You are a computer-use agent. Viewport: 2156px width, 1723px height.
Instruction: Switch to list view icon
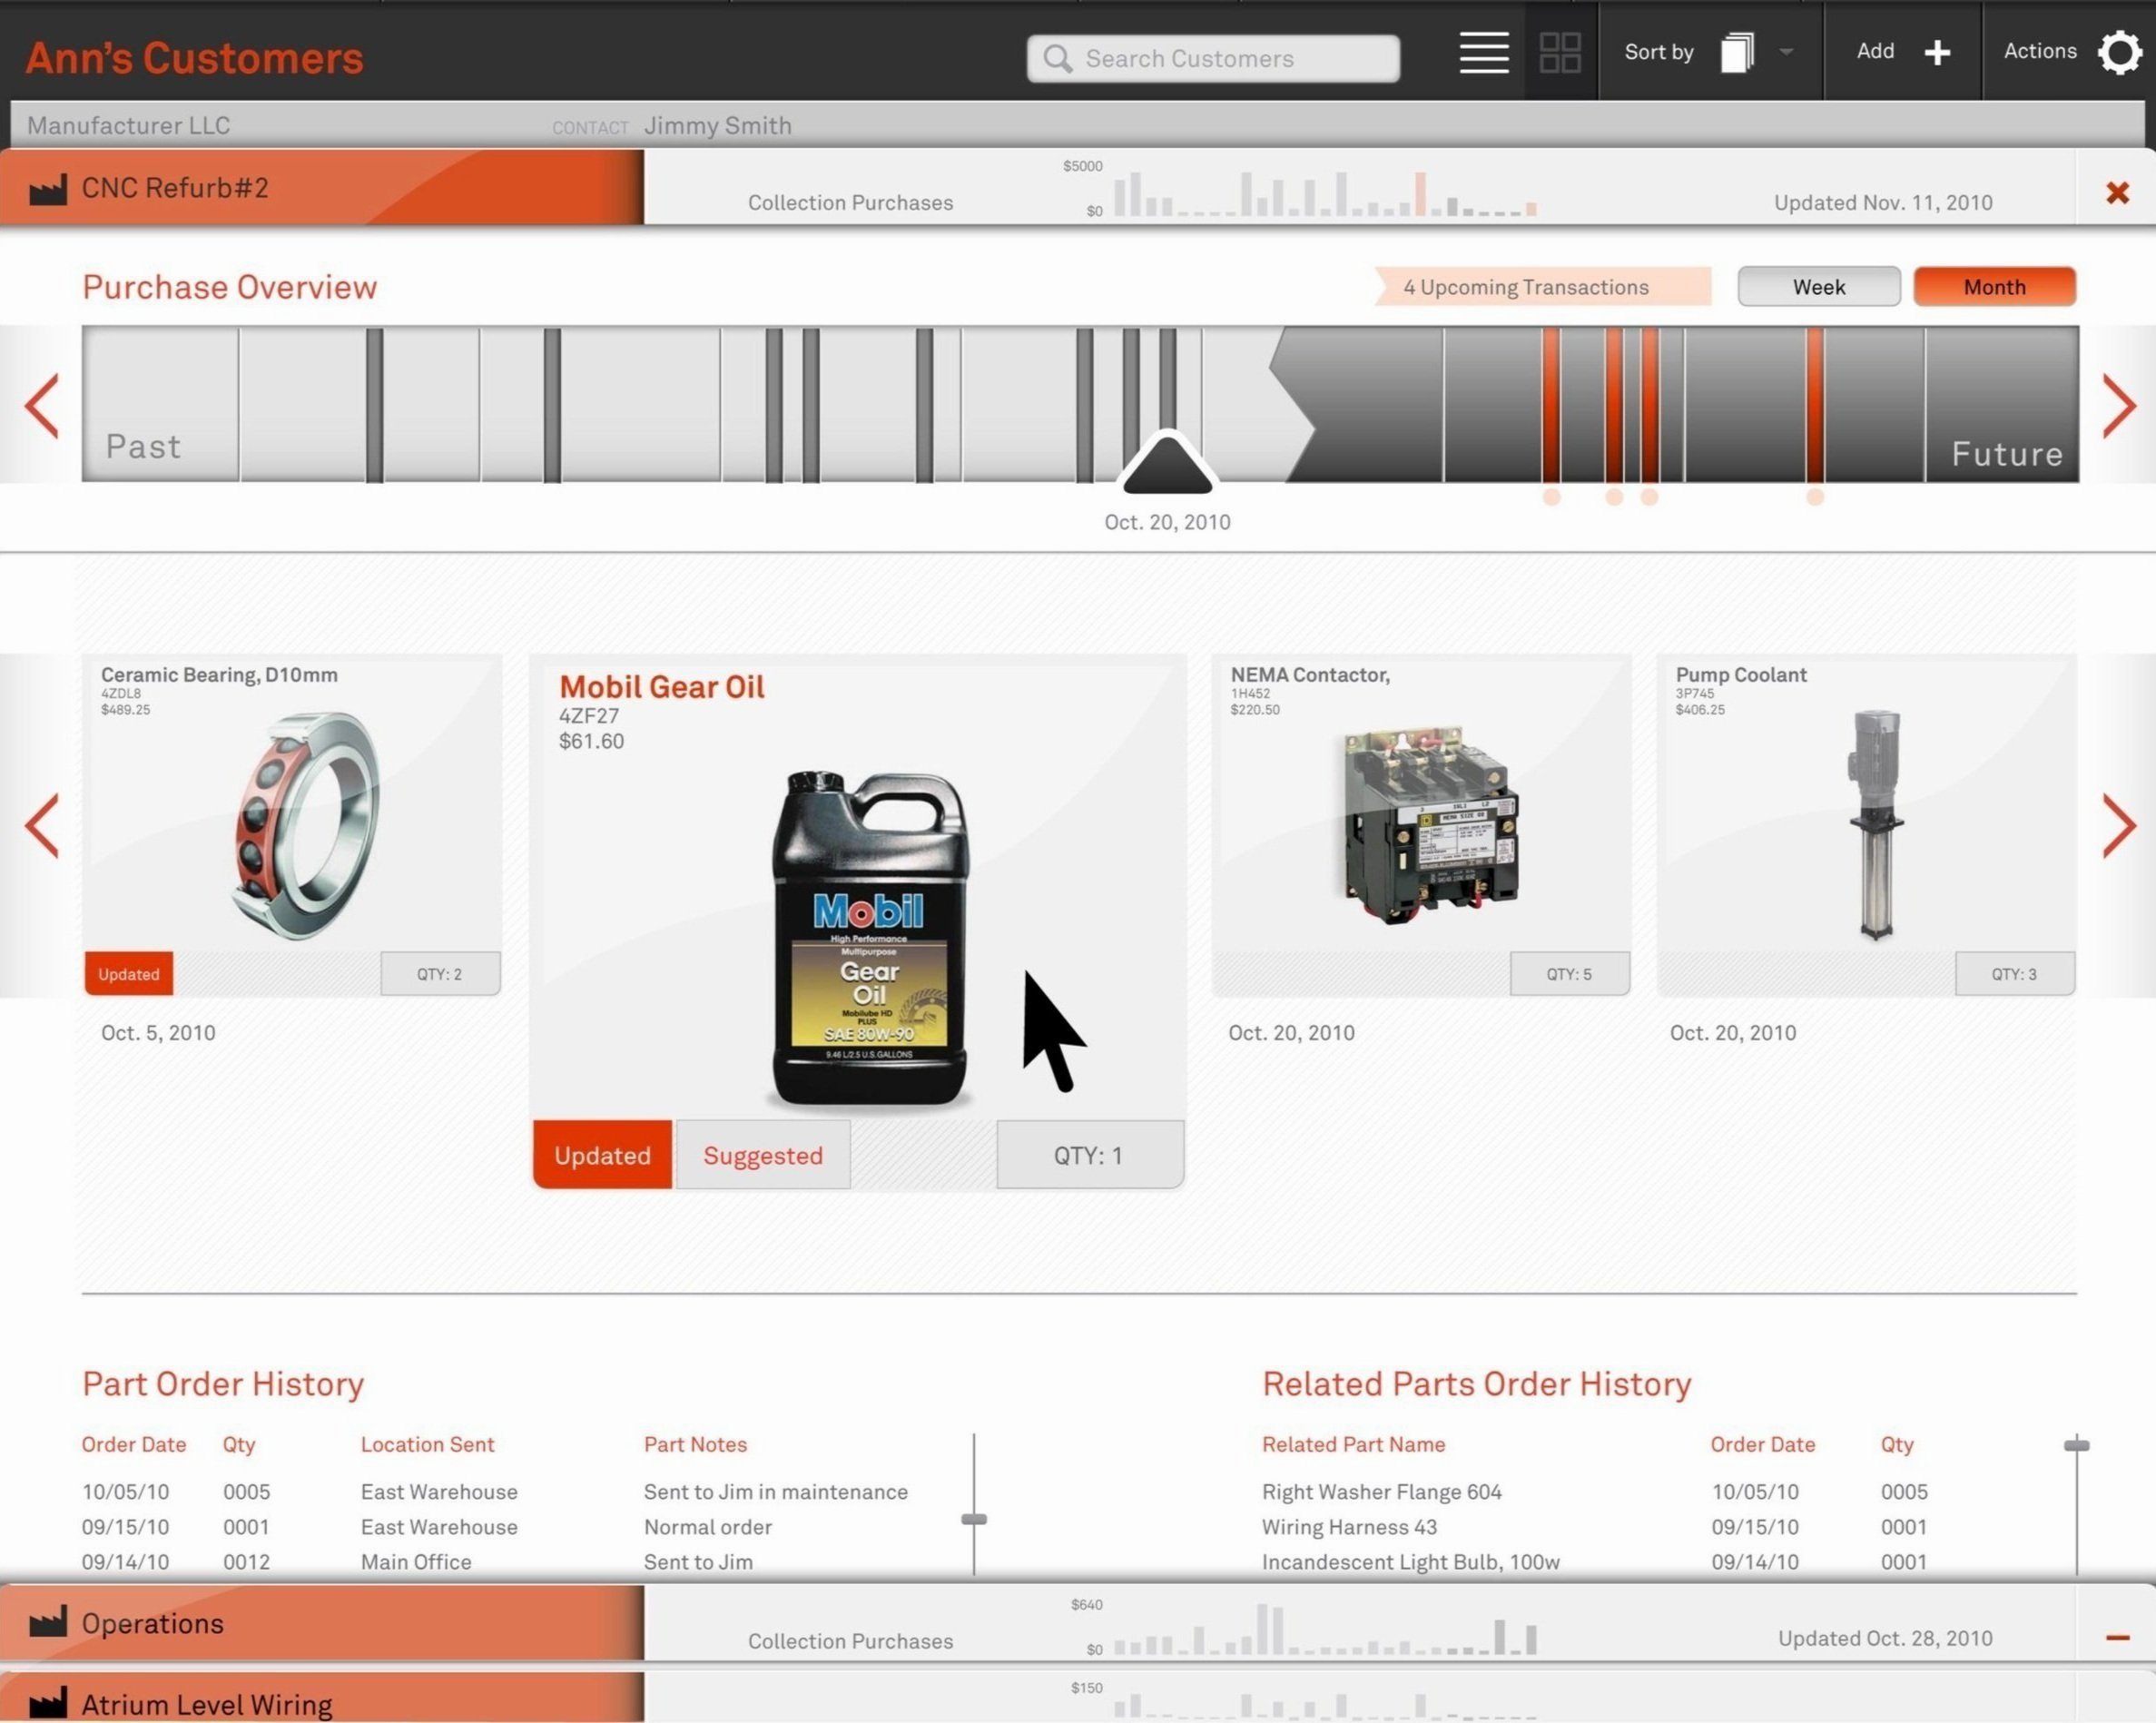1483,52
